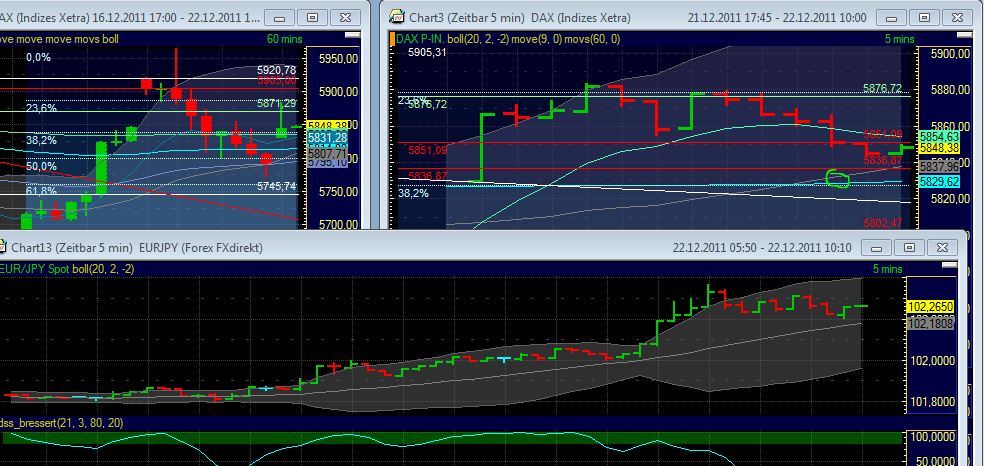
Task: Click the cyan 5829,62 price tag
Action: coord(939,181)
